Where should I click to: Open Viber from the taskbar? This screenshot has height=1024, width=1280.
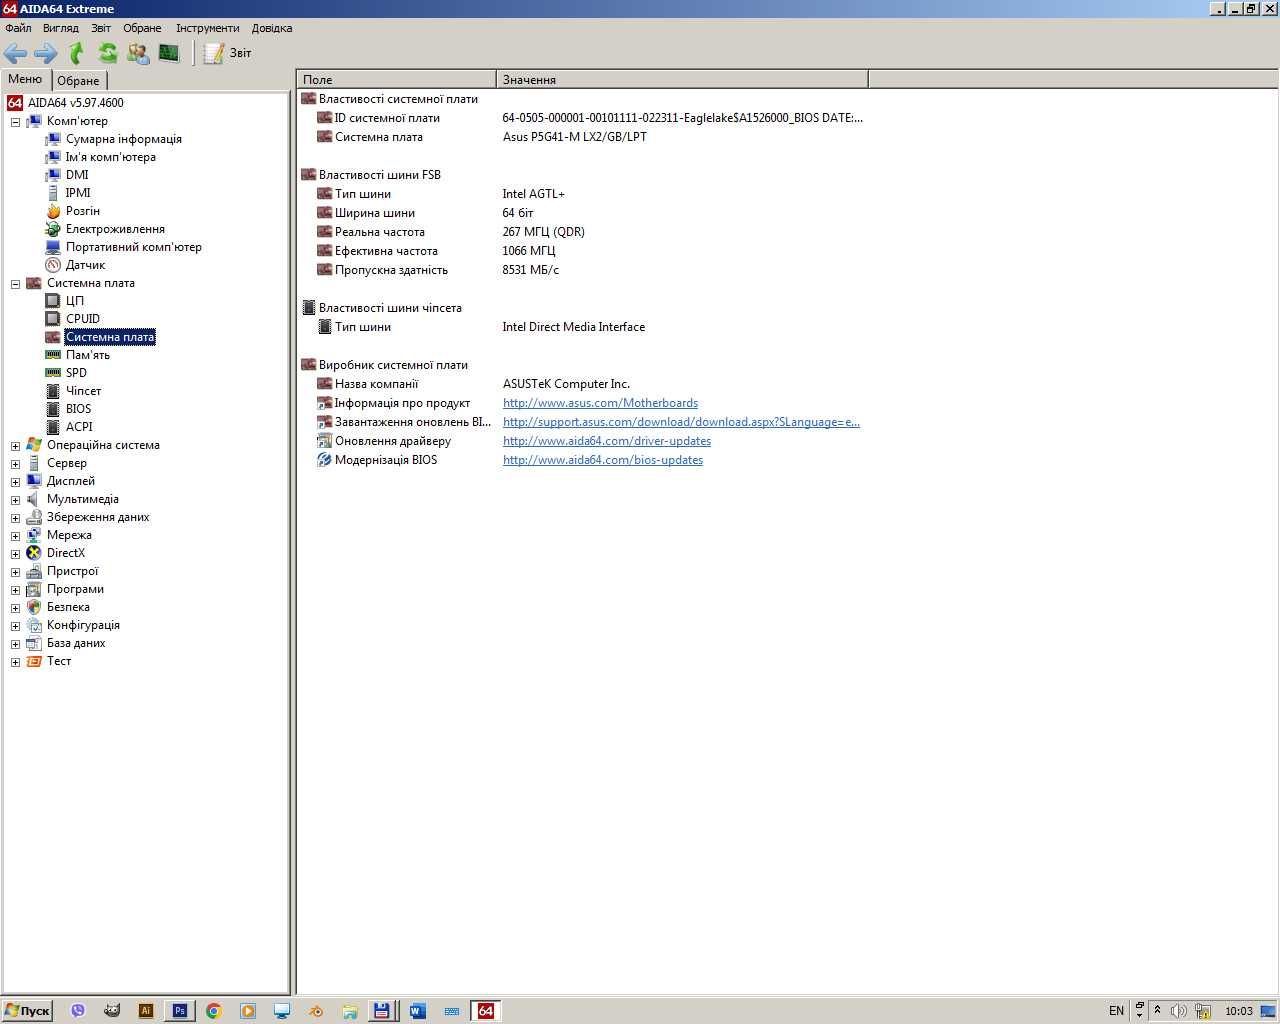[78, 1011]
